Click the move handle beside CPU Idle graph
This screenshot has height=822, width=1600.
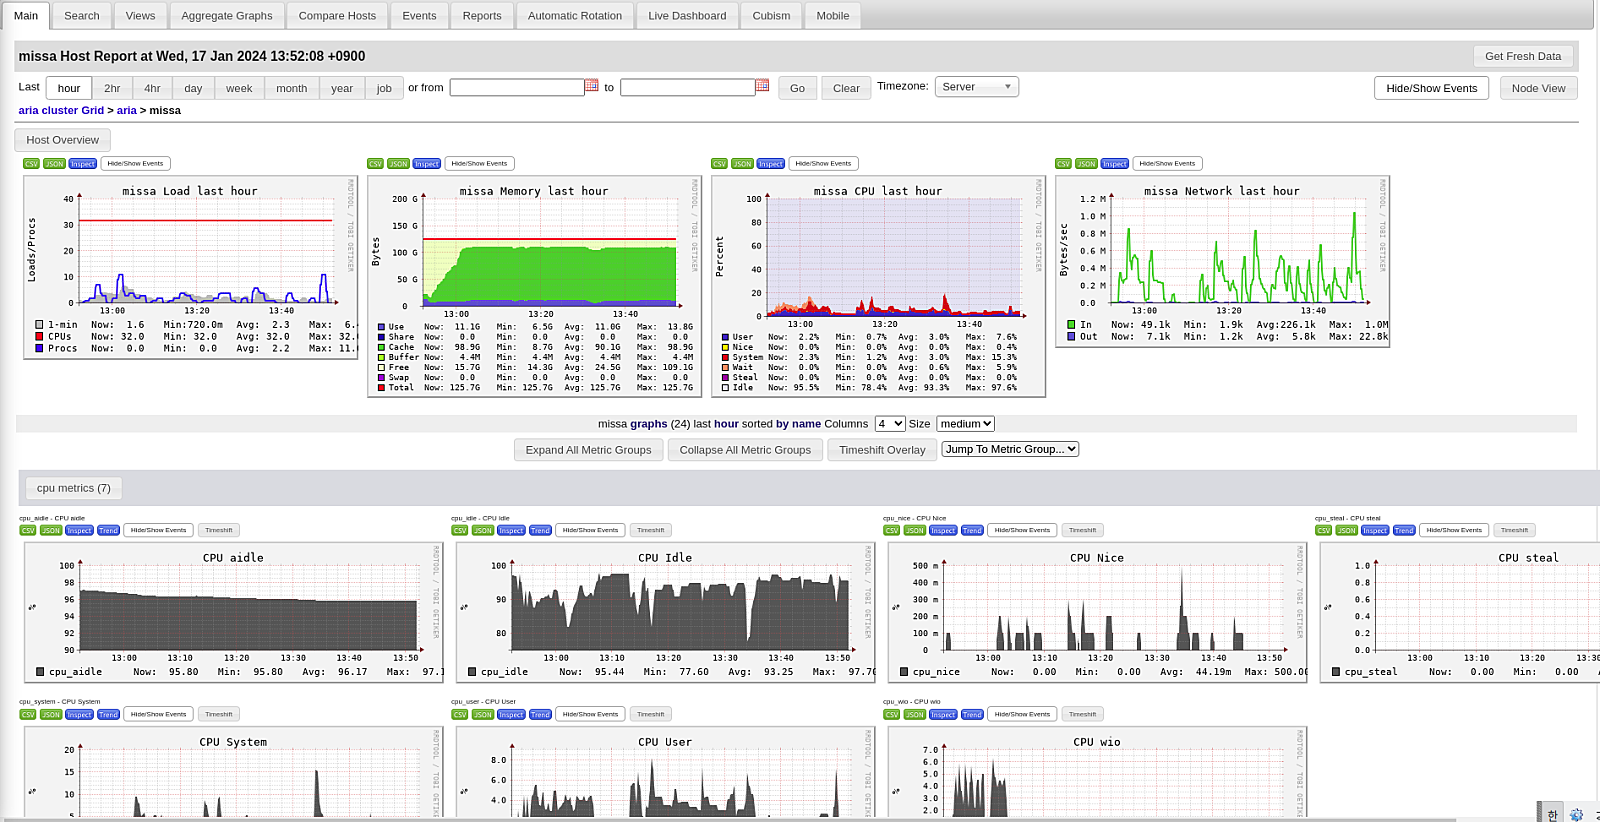tap(464, 607)
